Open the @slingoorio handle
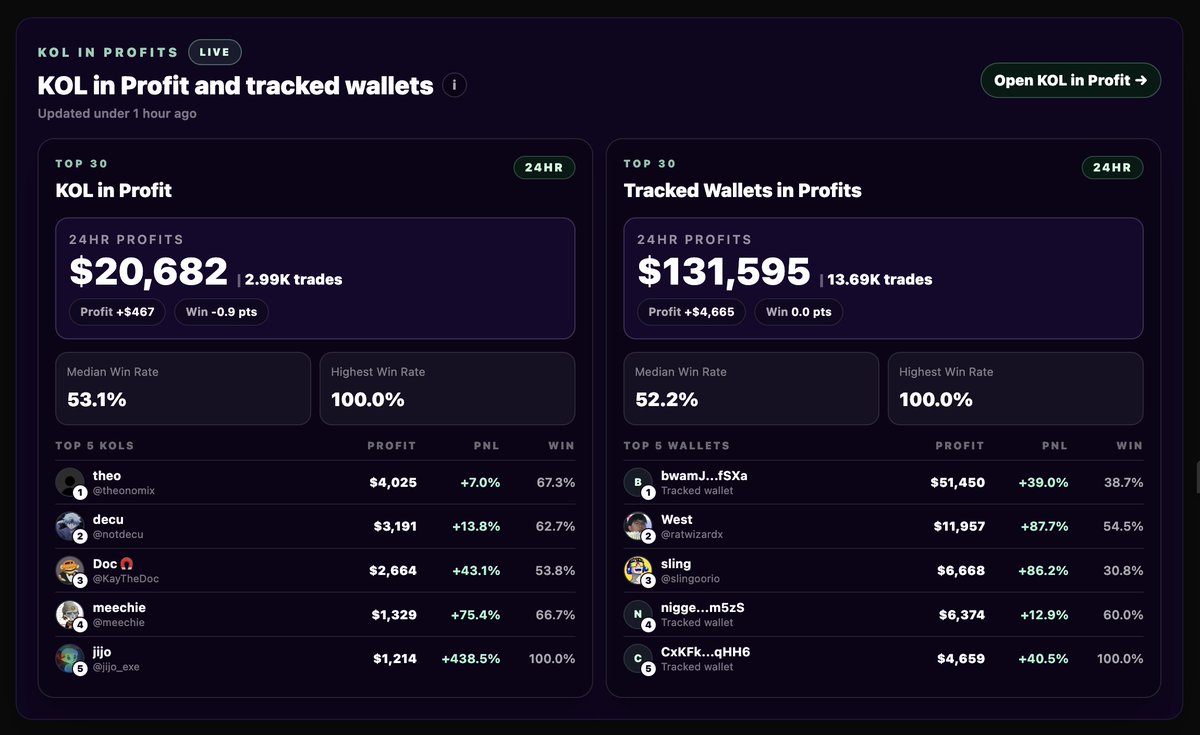The width and height of the screenshot is (1200, 735). (690, 579)
